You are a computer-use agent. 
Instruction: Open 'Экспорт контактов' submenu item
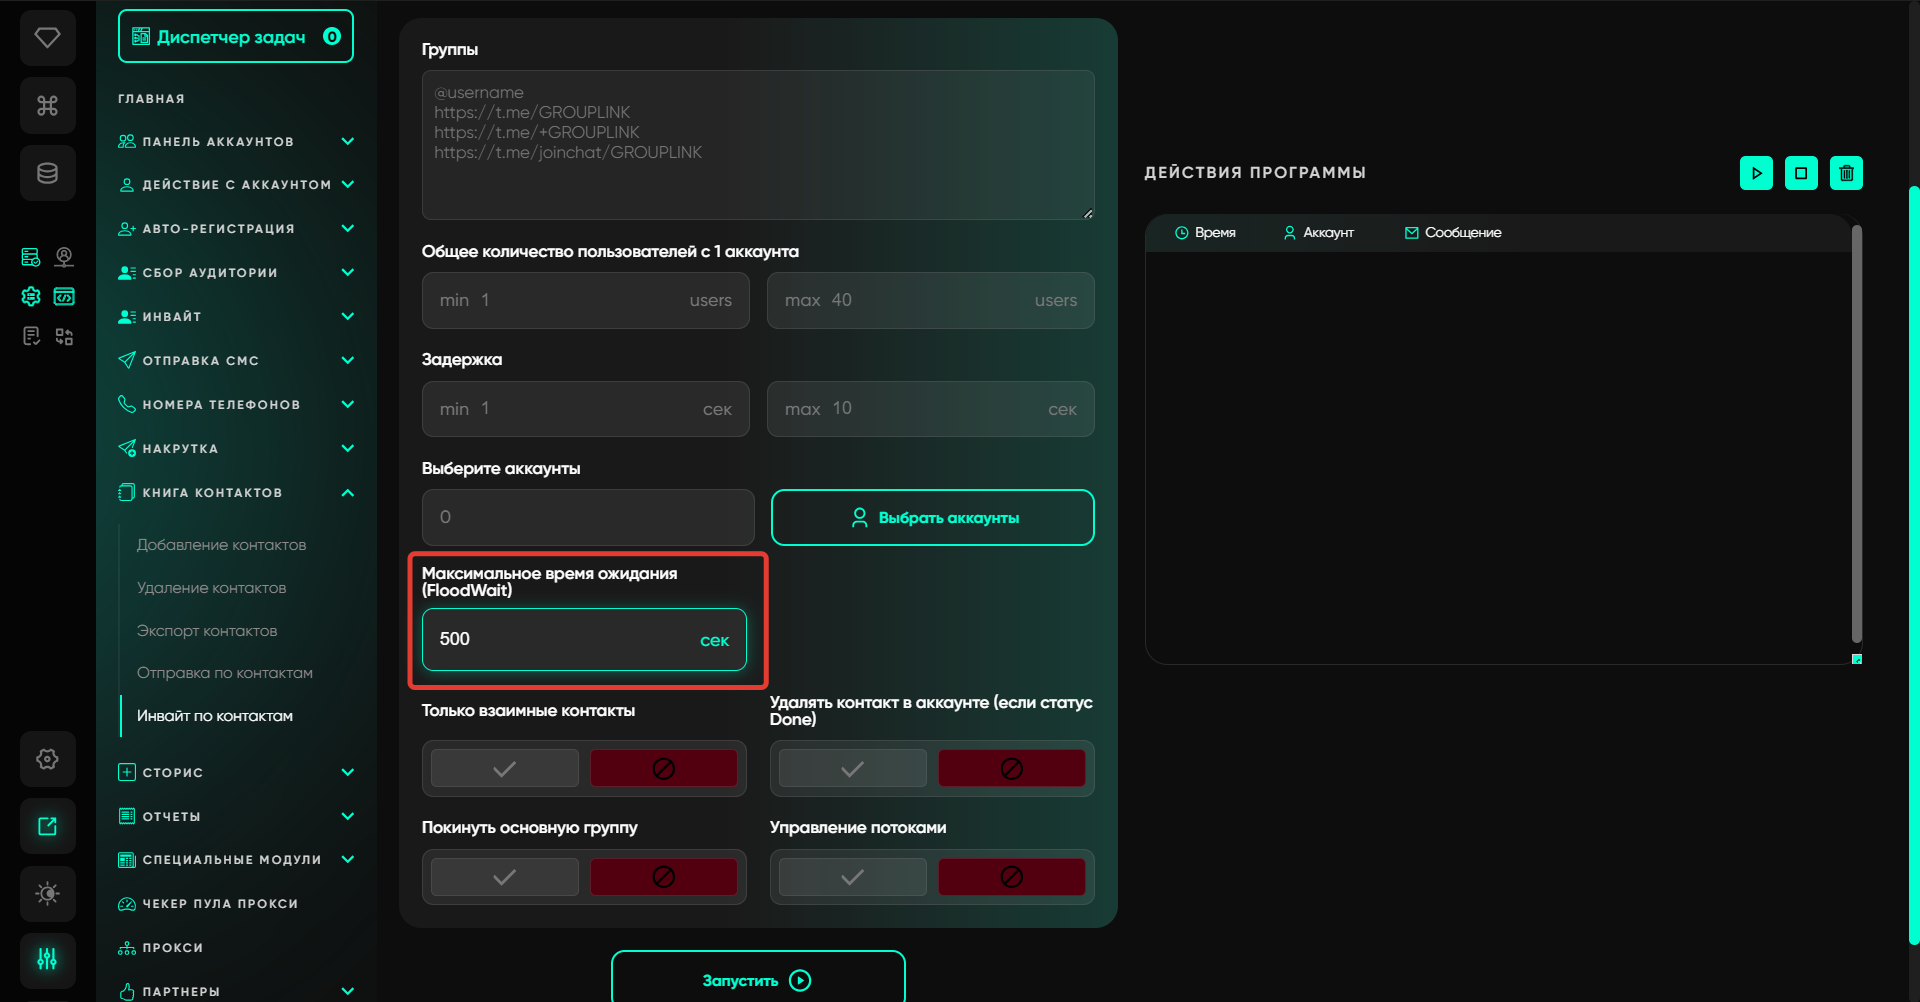tap(207, 631)
